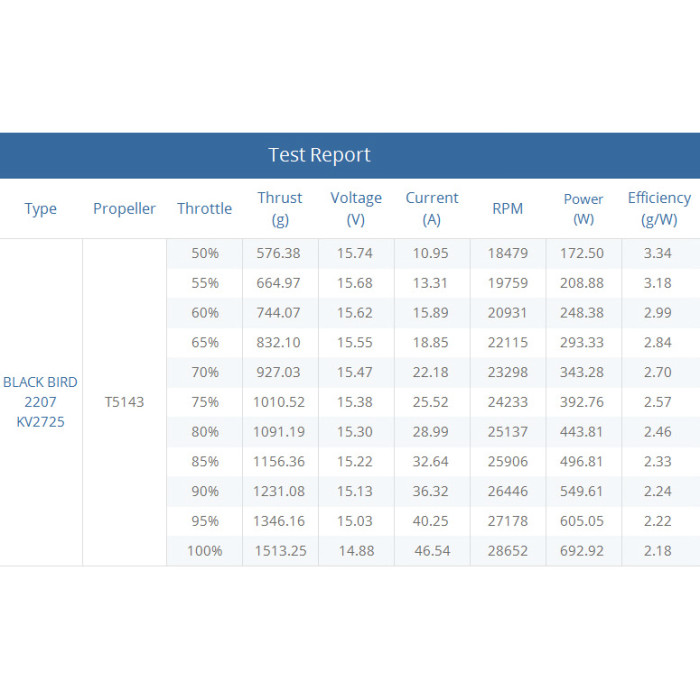Click the Test Report title
Image resolution: width=700 pixels, height=700 pixels.
pos(319,155)
